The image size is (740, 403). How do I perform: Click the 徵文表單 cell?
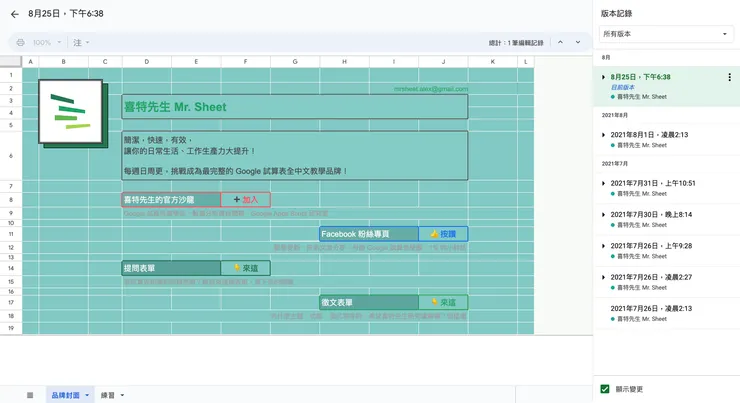tap(369, 302)
